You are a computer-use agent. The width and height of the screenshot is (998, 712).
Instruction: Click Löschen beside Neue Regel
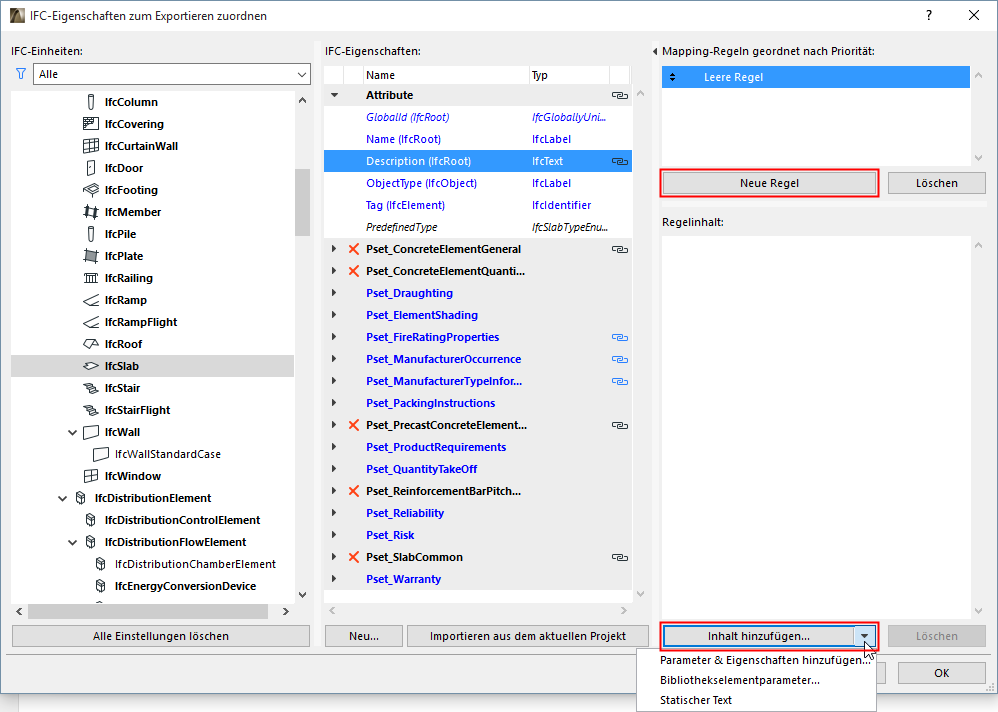point(936,183)
